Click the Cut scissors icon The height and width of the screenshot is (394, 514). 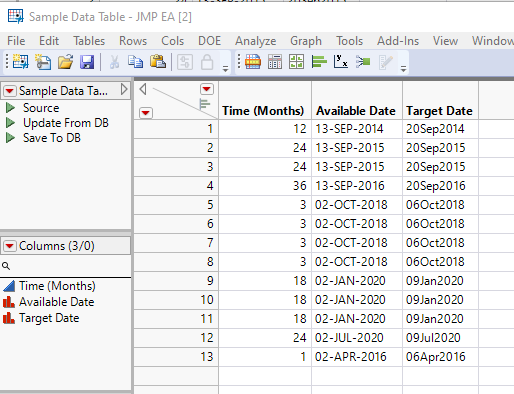114,62
